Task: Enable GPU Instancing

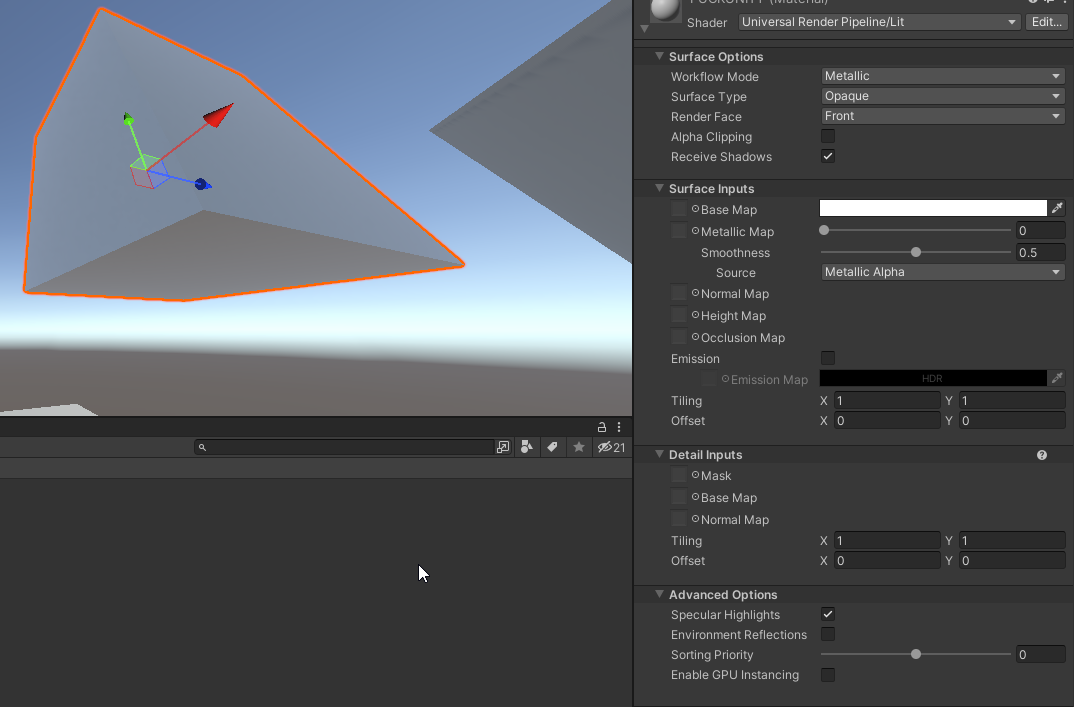Action: click(827, 675)
